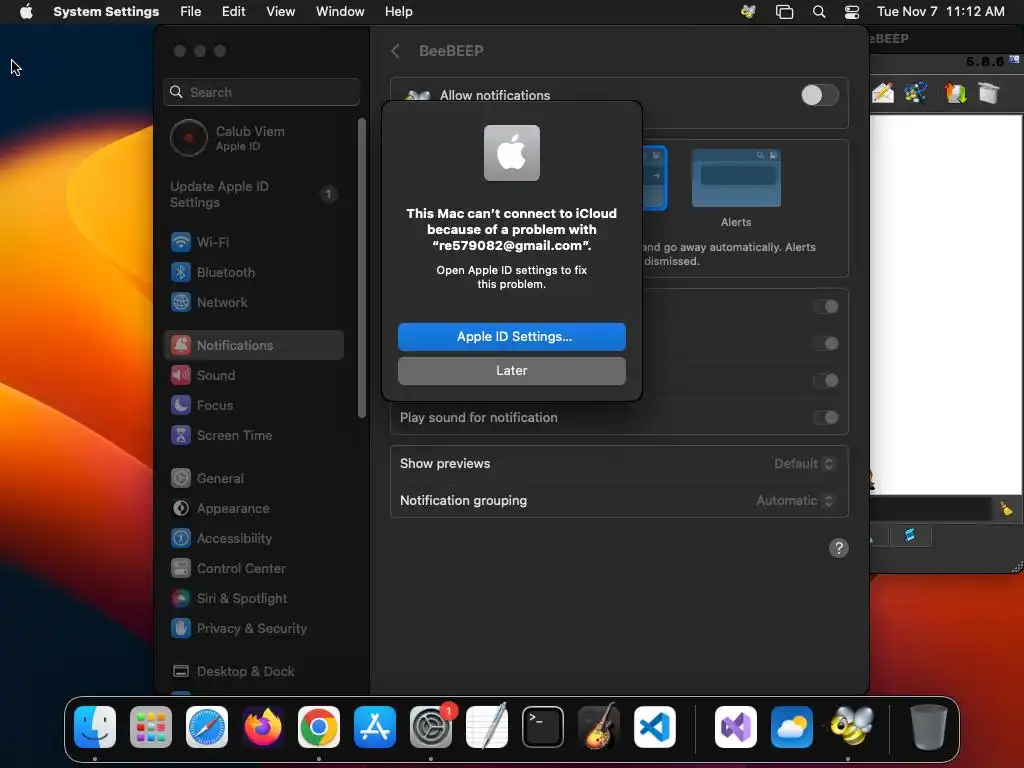This screenshot has width=1024, height=768.
Task: Click BeeBEEP gray box toolbar icon
Action: [x=989, y=93]
